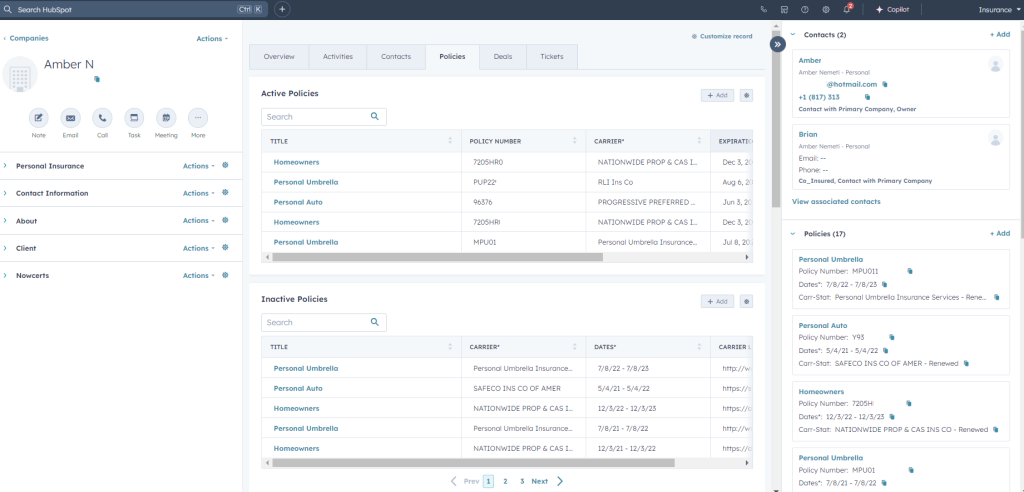
Task: Click the Active Policies horizontal scrollbar
Action: click(500, 257)
